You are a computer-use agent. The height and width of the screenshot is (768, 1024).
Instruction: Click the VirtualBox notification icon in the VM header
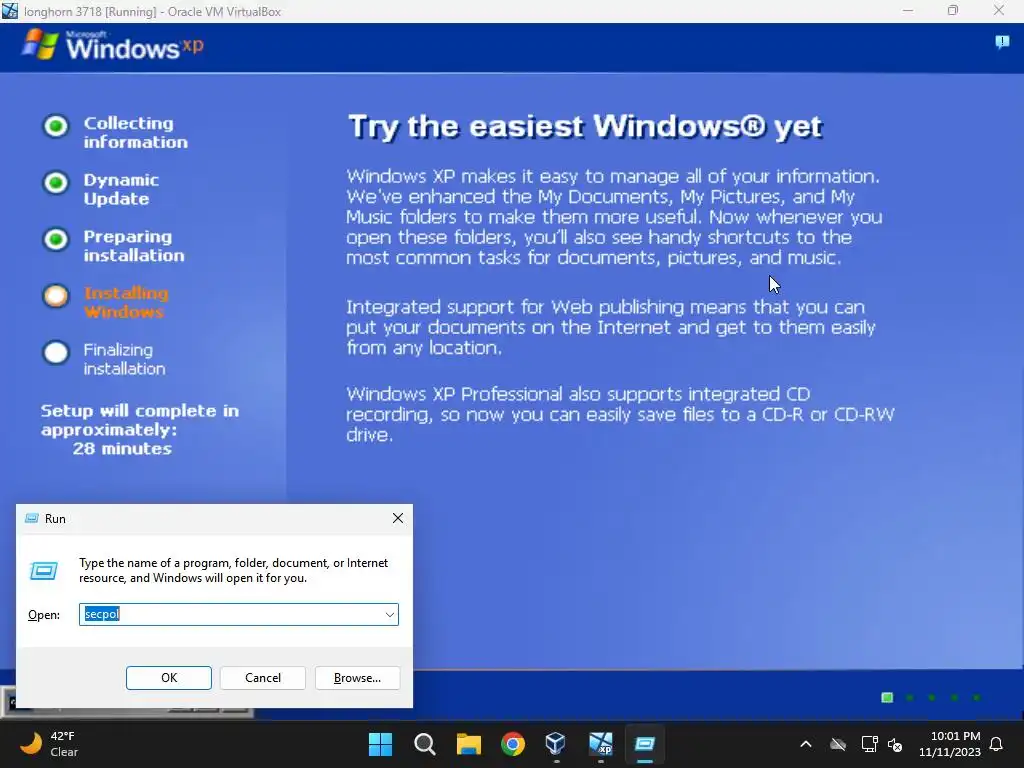pos(1002,42)
